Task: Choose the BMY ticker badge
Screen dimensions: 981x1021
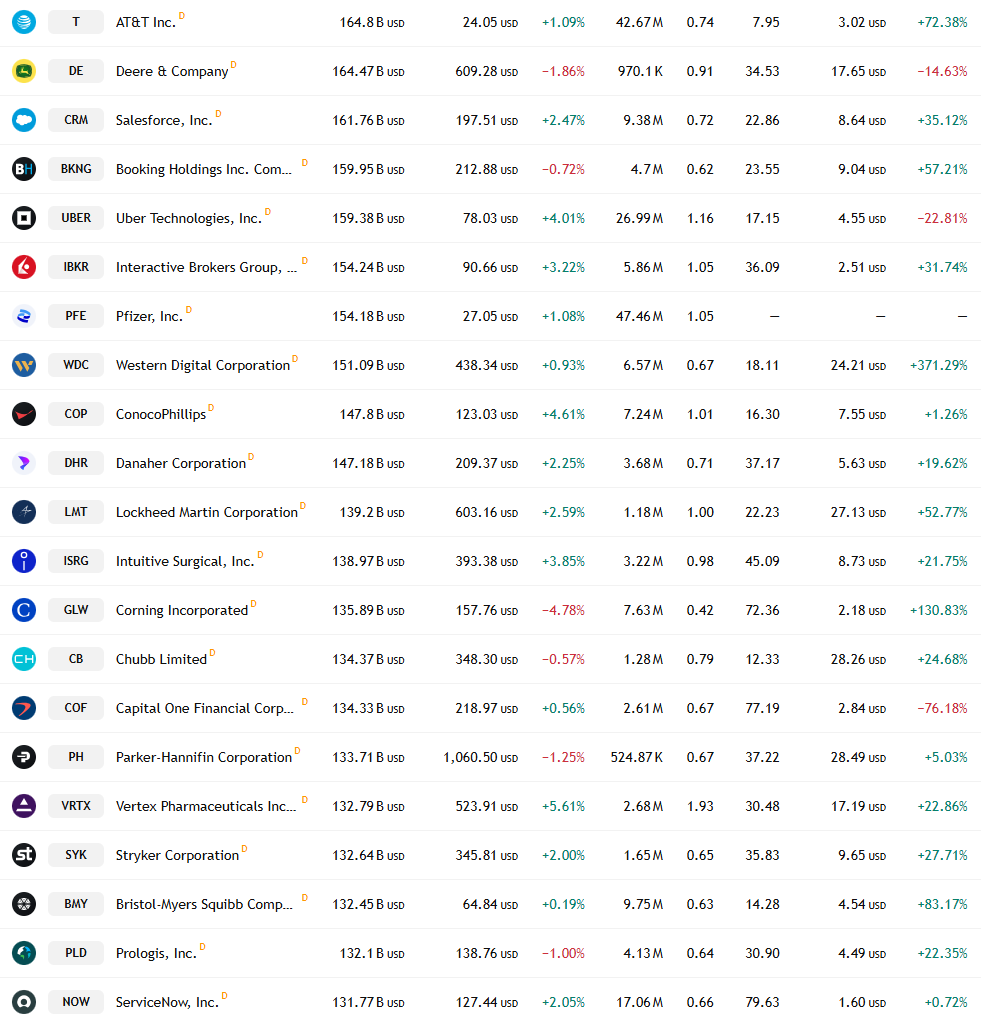Action: [76, 904]
